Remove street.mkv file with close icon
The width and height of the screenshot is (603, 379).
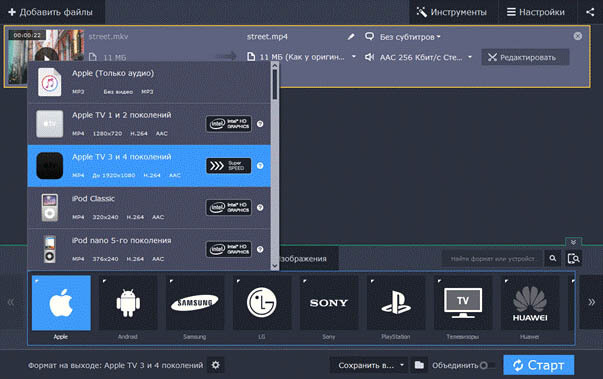click(x=578, y=36)
